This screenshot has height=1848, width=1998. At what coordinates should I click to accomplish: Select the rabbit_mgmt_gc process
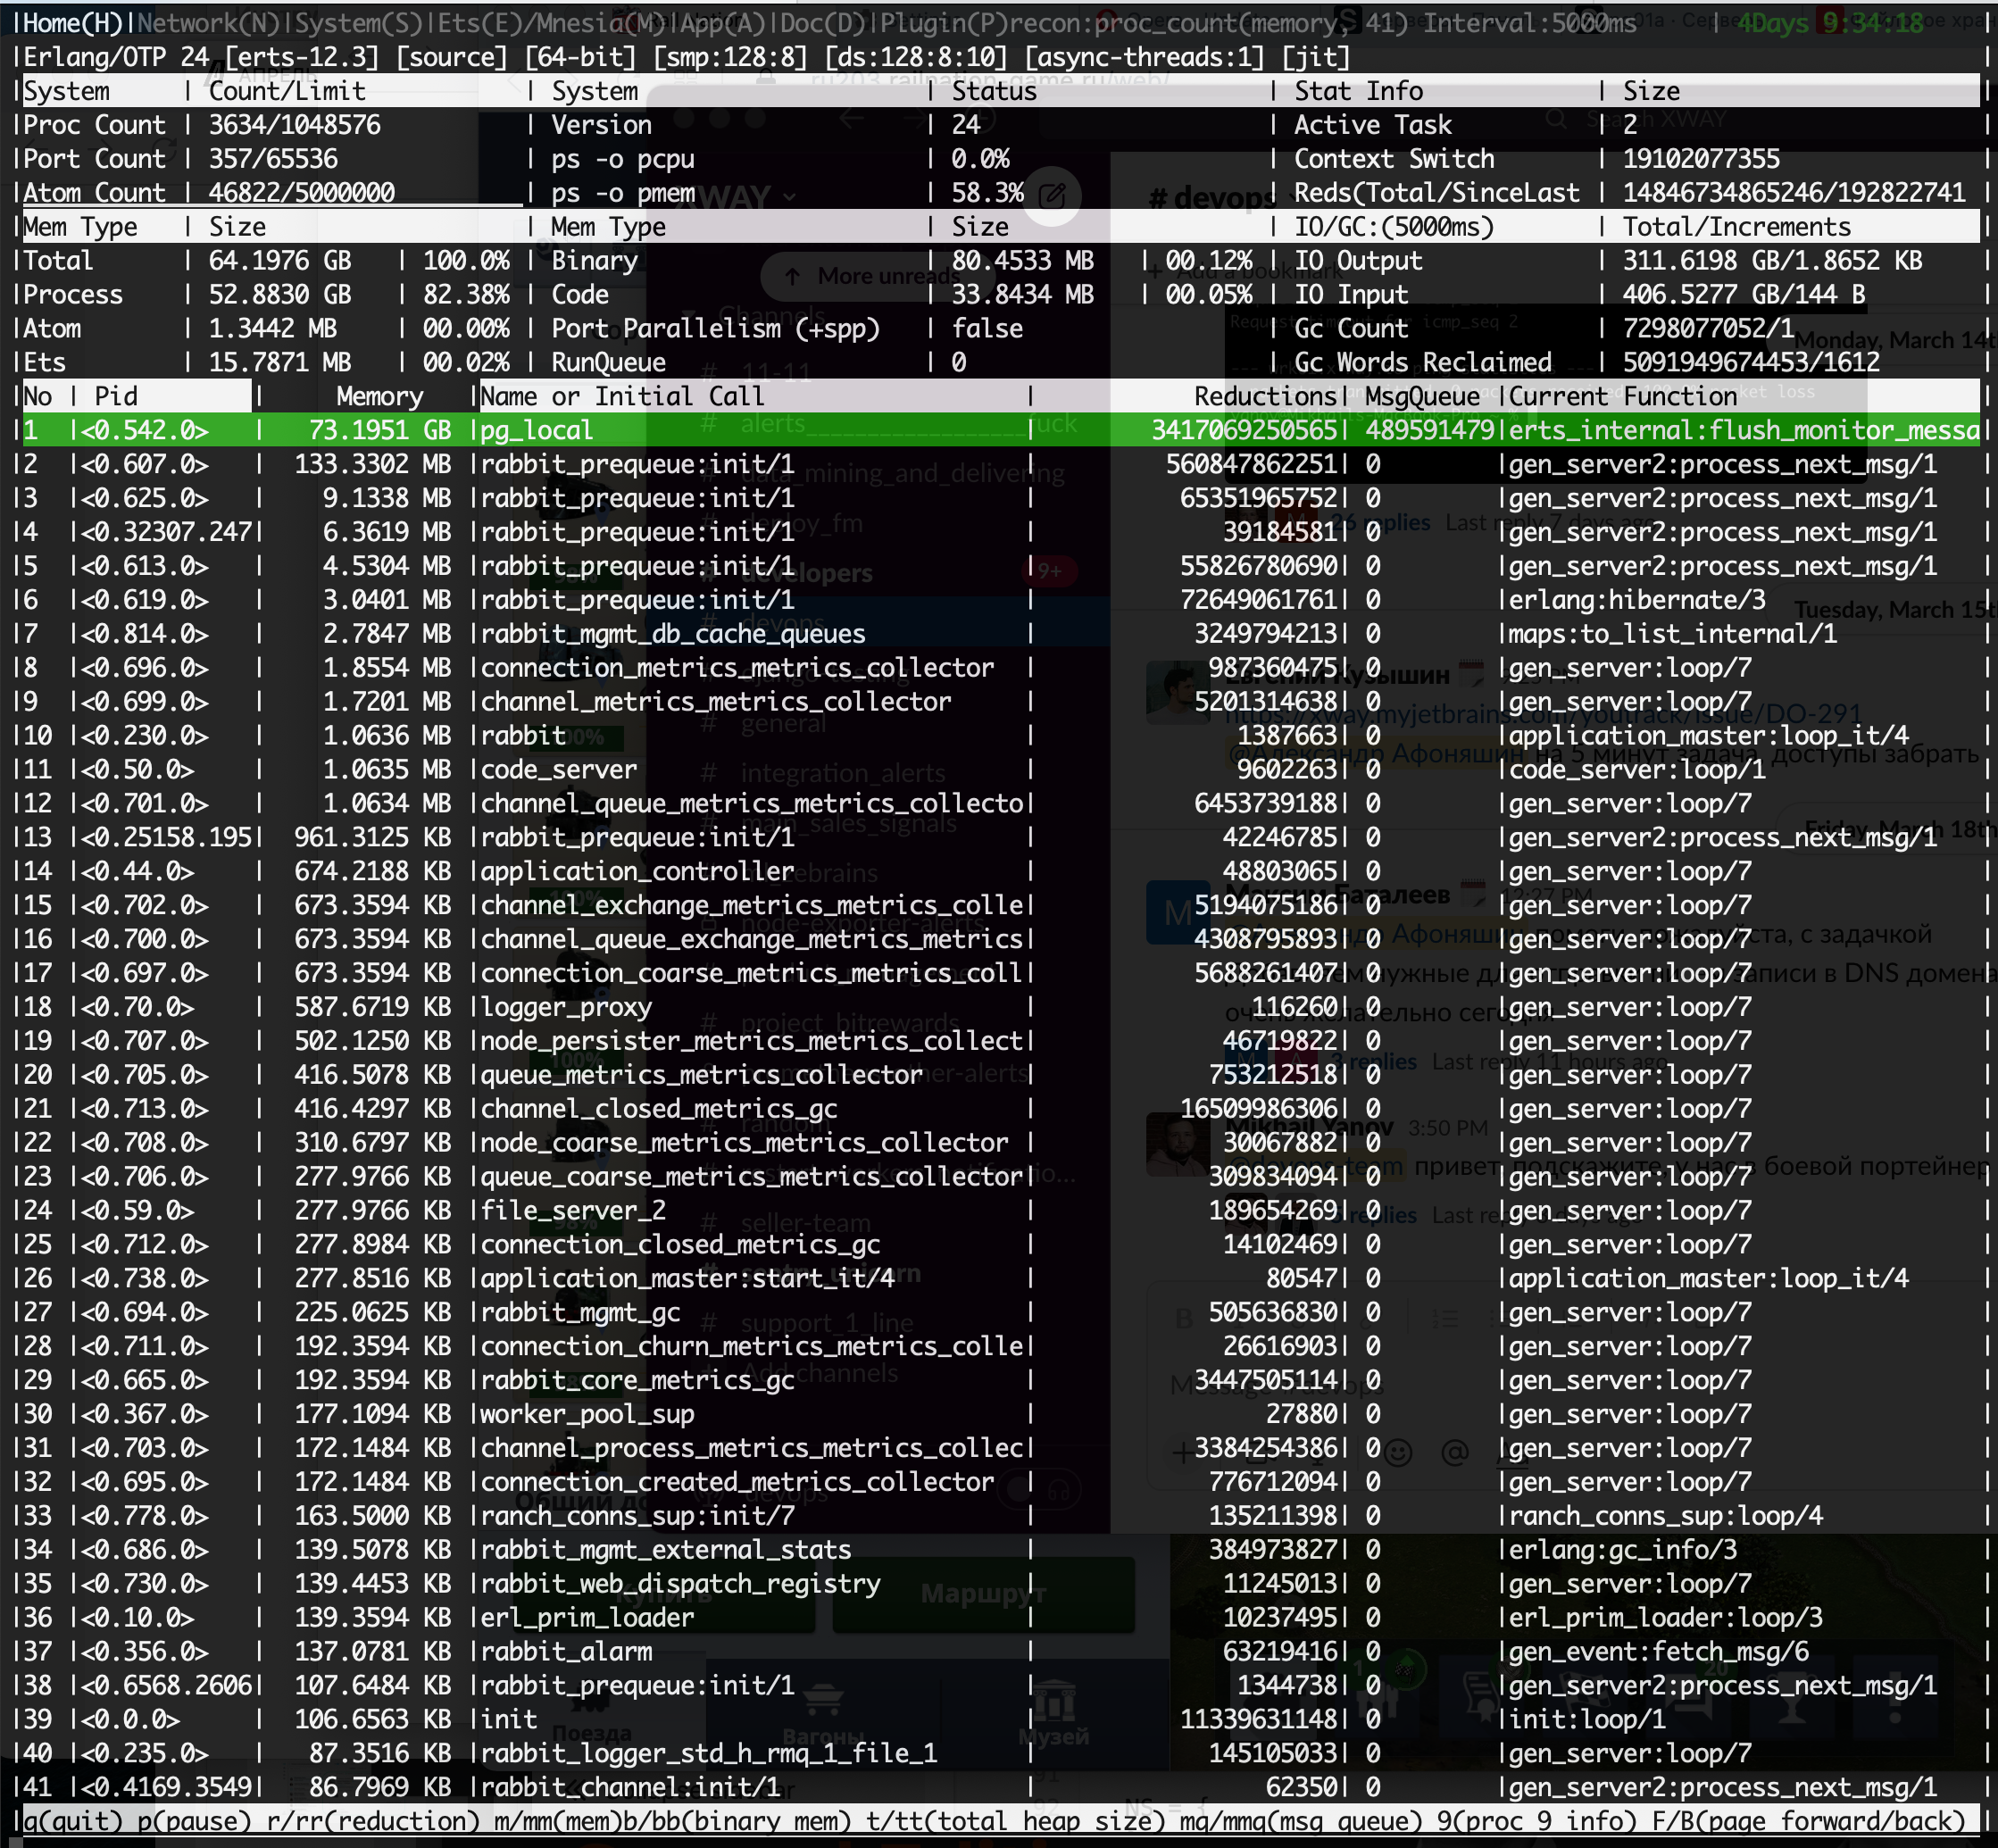[580, 1312]
